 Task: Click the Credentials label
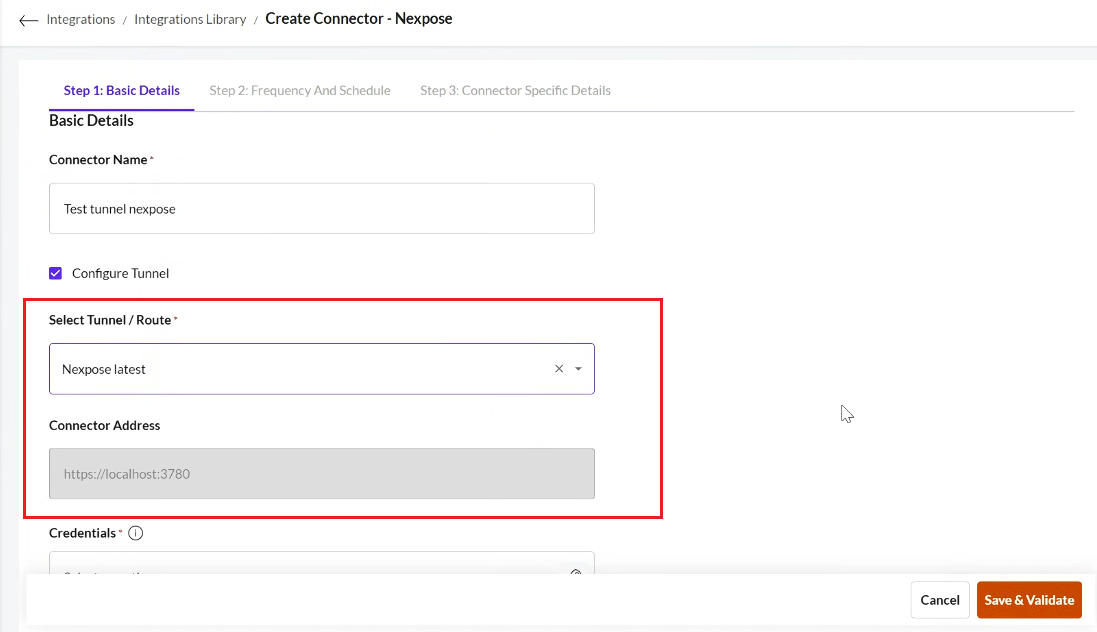tap(82, 533)
